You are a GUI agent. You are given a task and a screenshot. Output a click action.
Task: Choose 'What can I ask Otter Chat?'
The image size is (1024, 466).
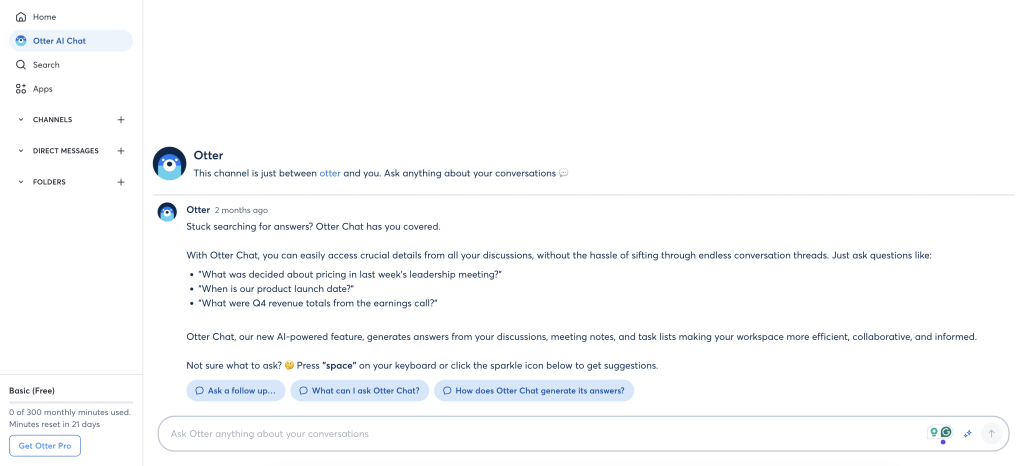(360, 390)
